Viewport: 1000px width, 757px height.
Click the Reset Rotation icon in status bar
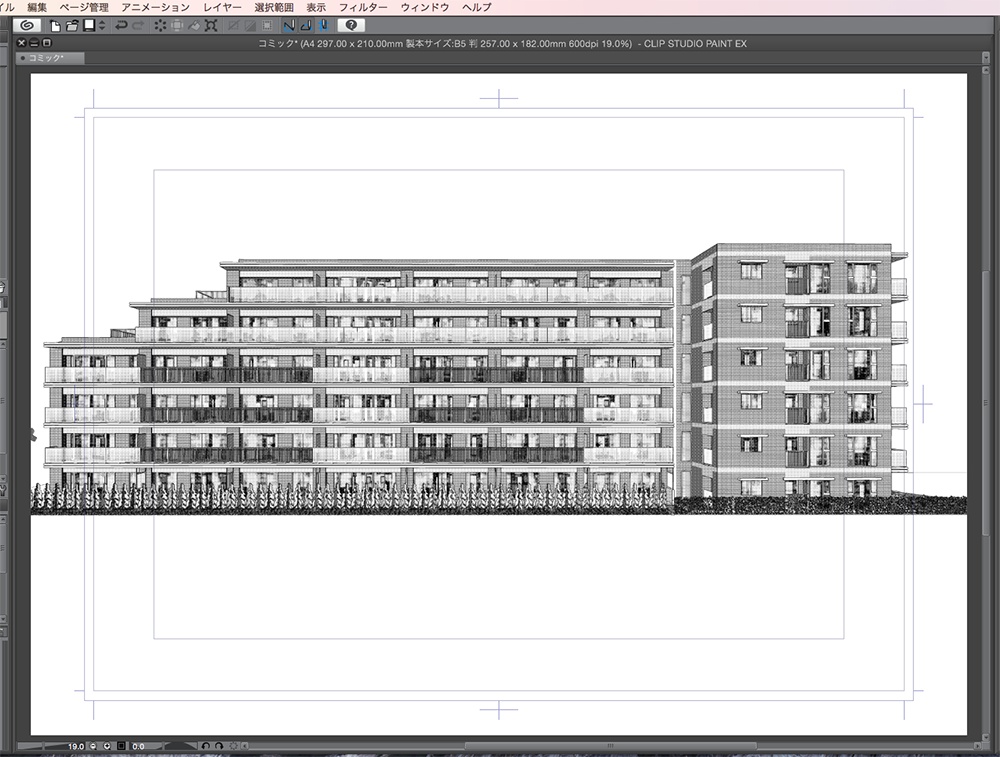click(x=233, y=746)
